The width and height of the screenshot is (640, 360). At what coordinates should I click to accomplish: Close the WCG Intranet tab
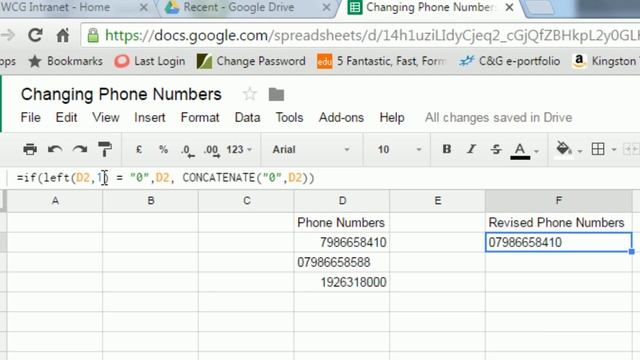[144, 7]
